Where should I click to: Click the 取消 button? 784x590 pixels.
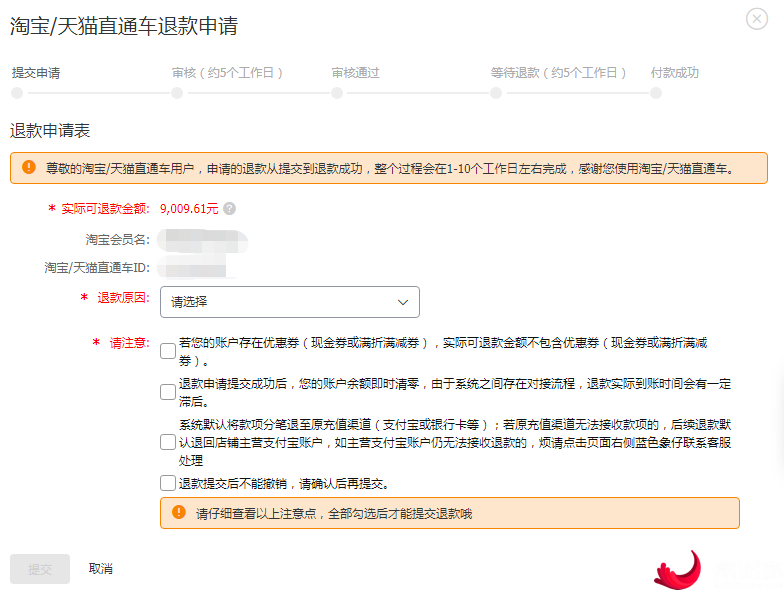[x=100, y=568]
